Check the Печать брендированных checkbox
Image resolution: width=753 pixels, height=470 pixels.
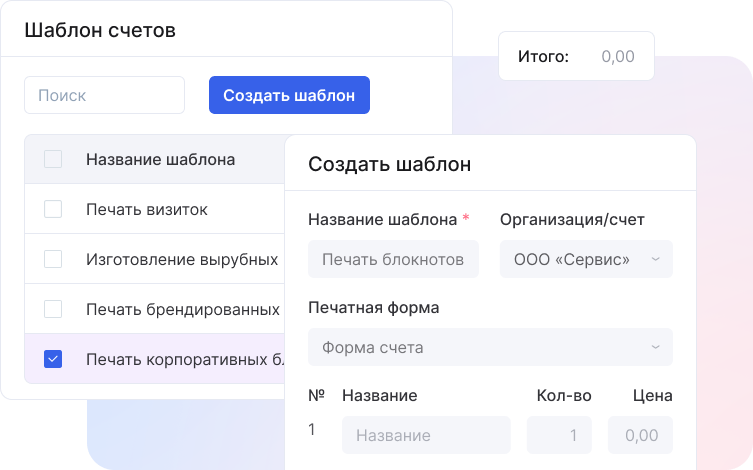point(53,309)
